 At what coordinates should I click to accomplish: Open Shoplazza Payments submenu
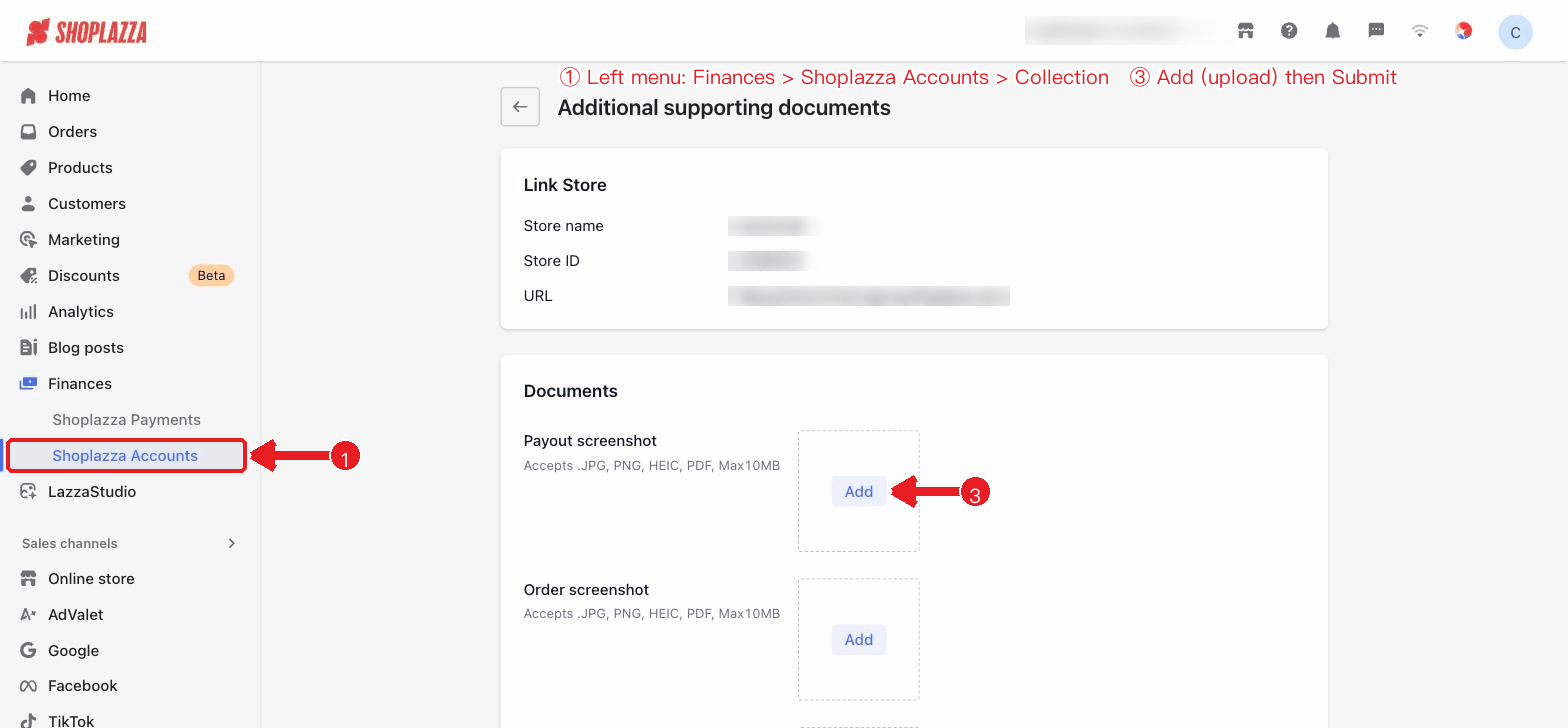(x=127, y=420)
